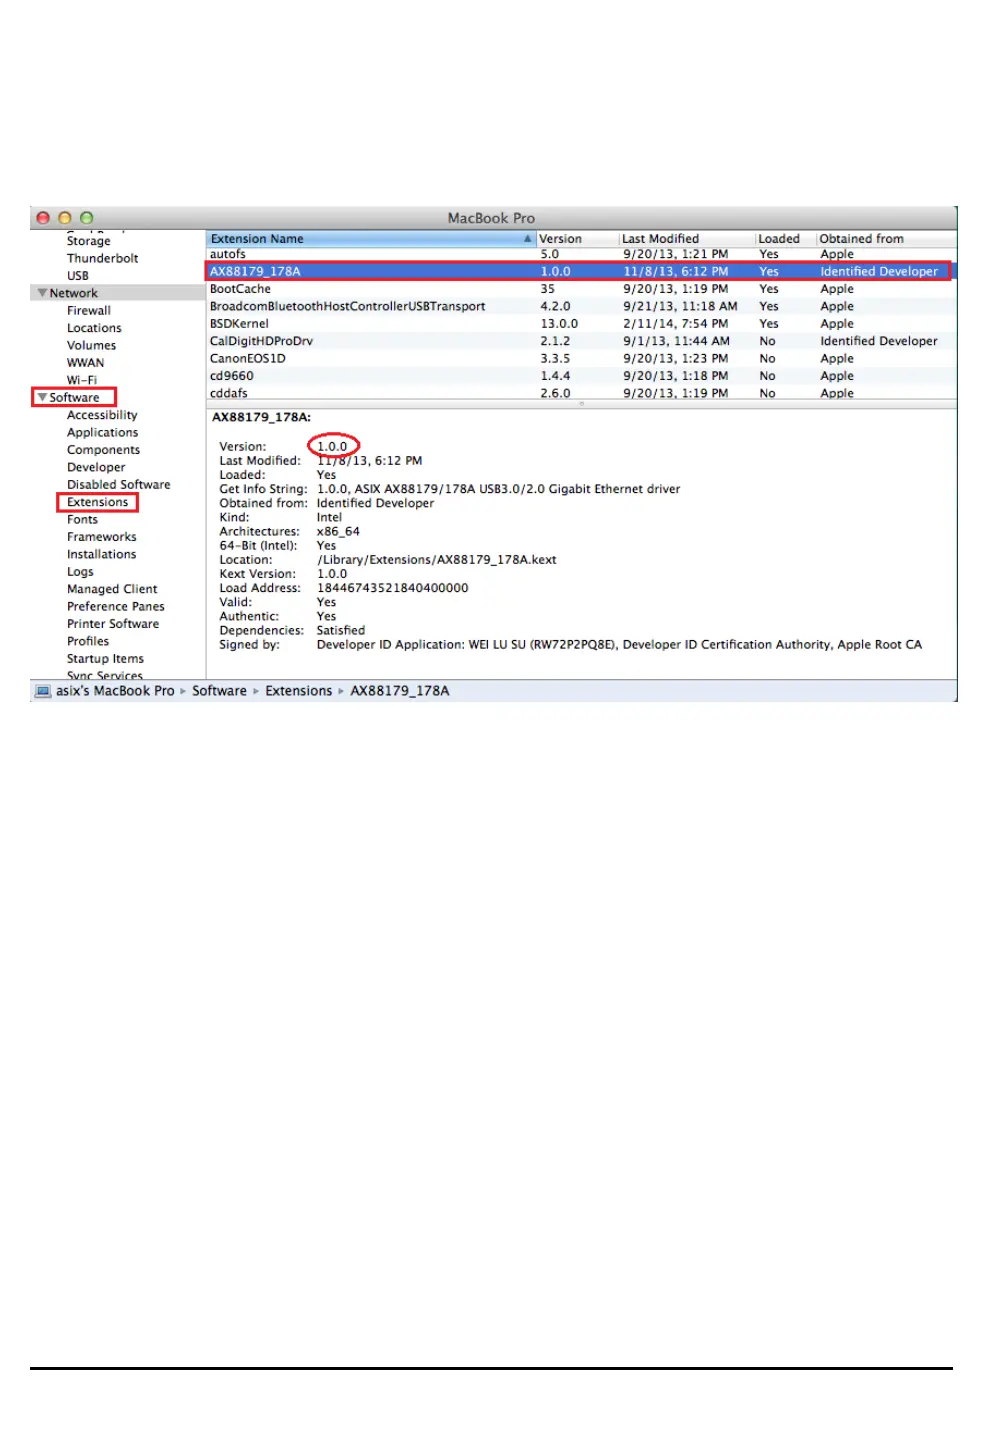The width and height of the screenshot is (1008, 1440).
Task: Click Extensions in the bottom path bar
Action: [298, 691]
